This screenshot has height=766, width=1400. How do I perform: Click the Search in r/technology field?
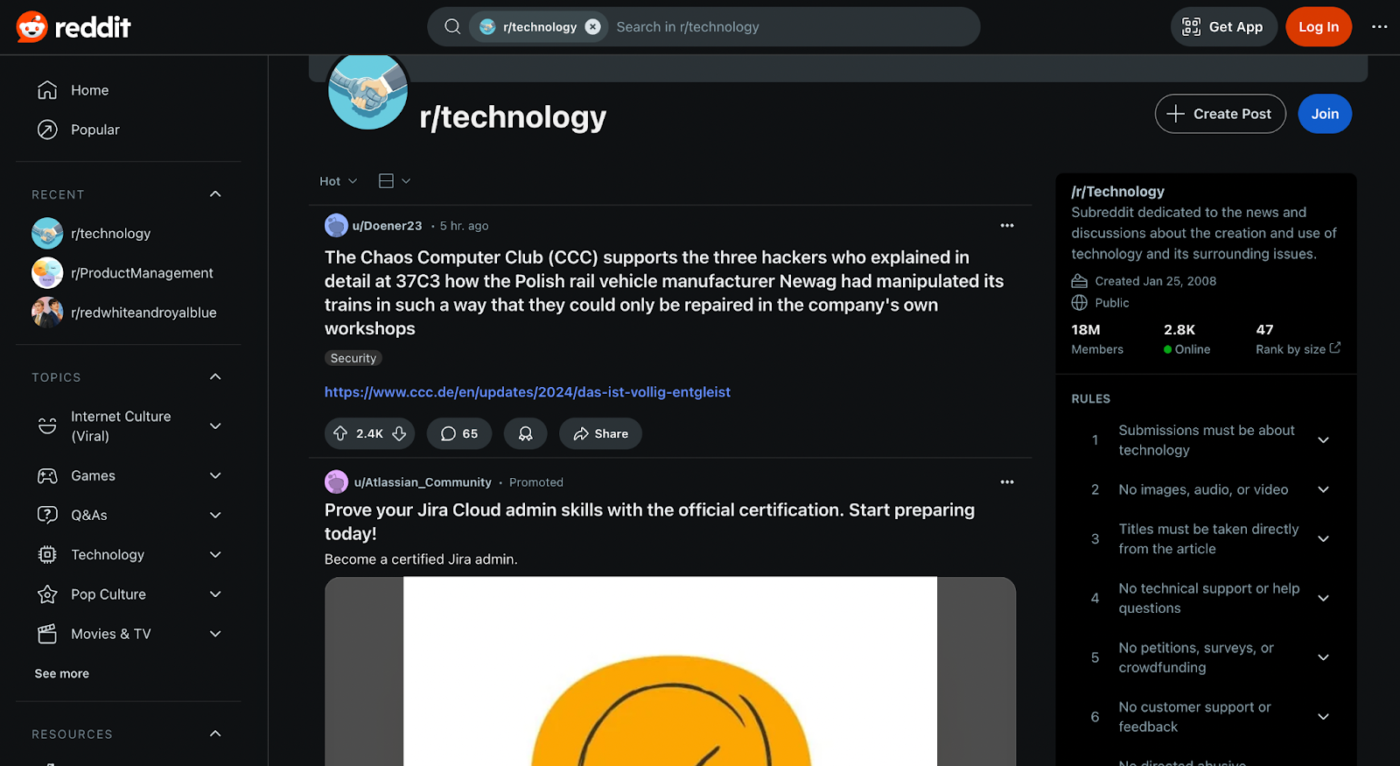click(780, 27)
